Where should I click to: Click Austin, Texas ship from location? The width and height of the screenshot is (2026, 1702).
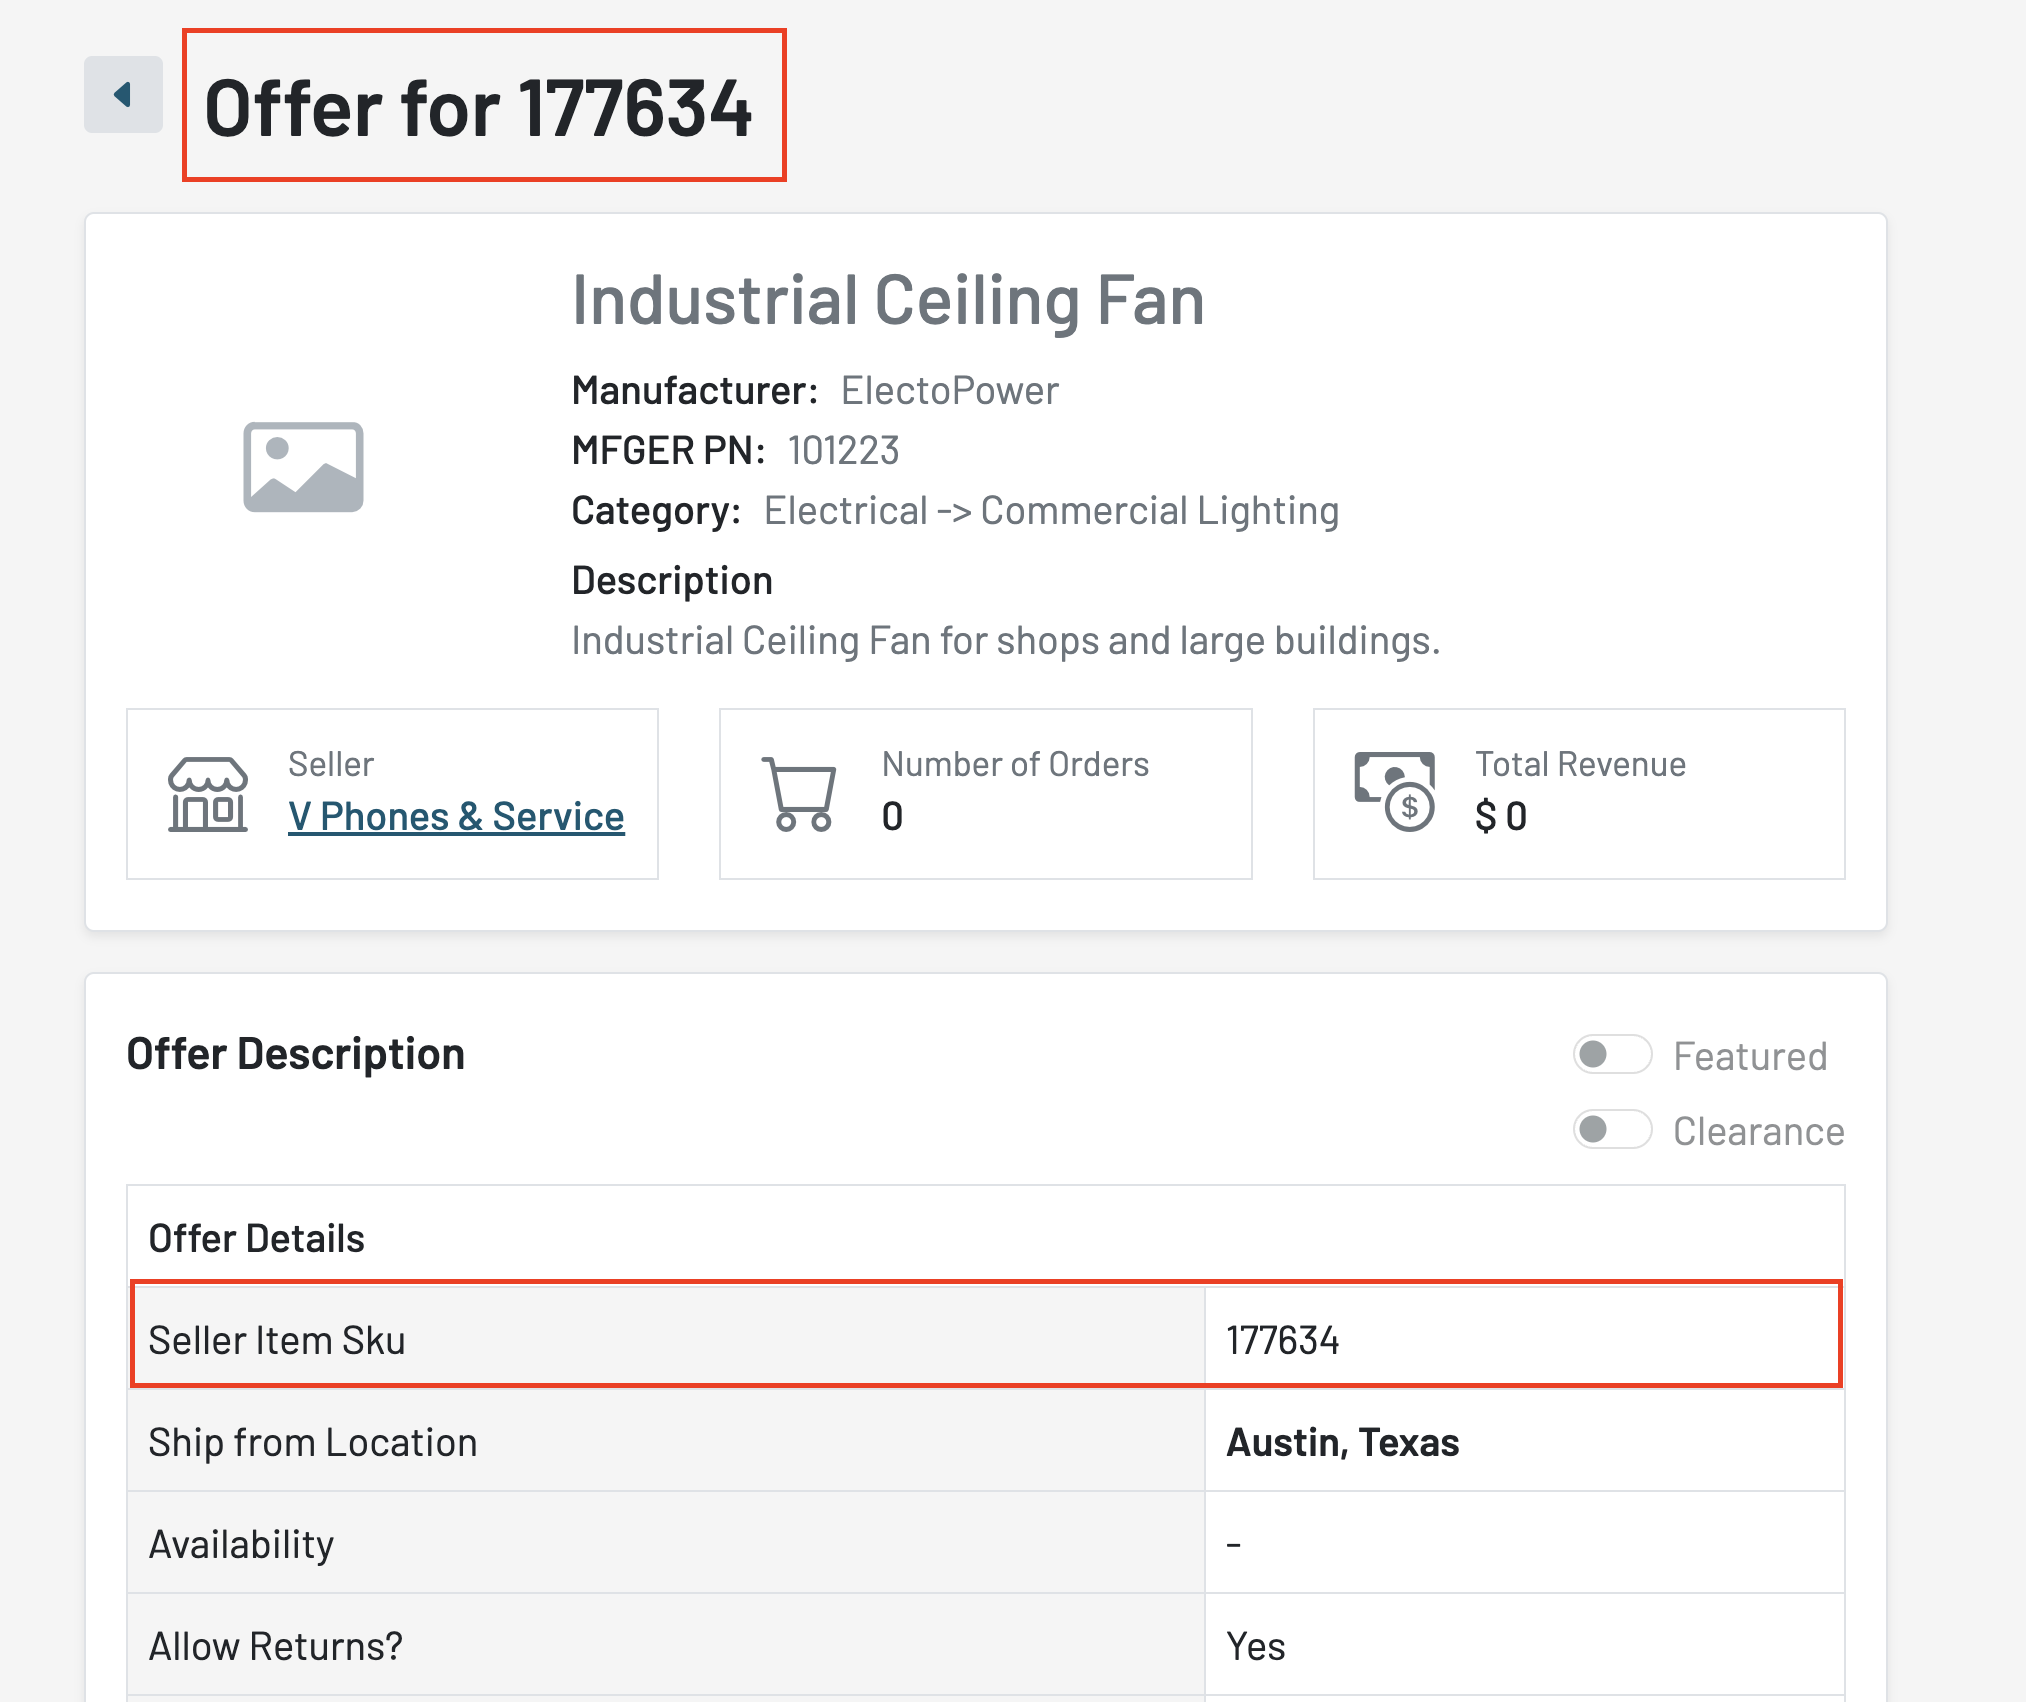click(x=1342, y=1442)
